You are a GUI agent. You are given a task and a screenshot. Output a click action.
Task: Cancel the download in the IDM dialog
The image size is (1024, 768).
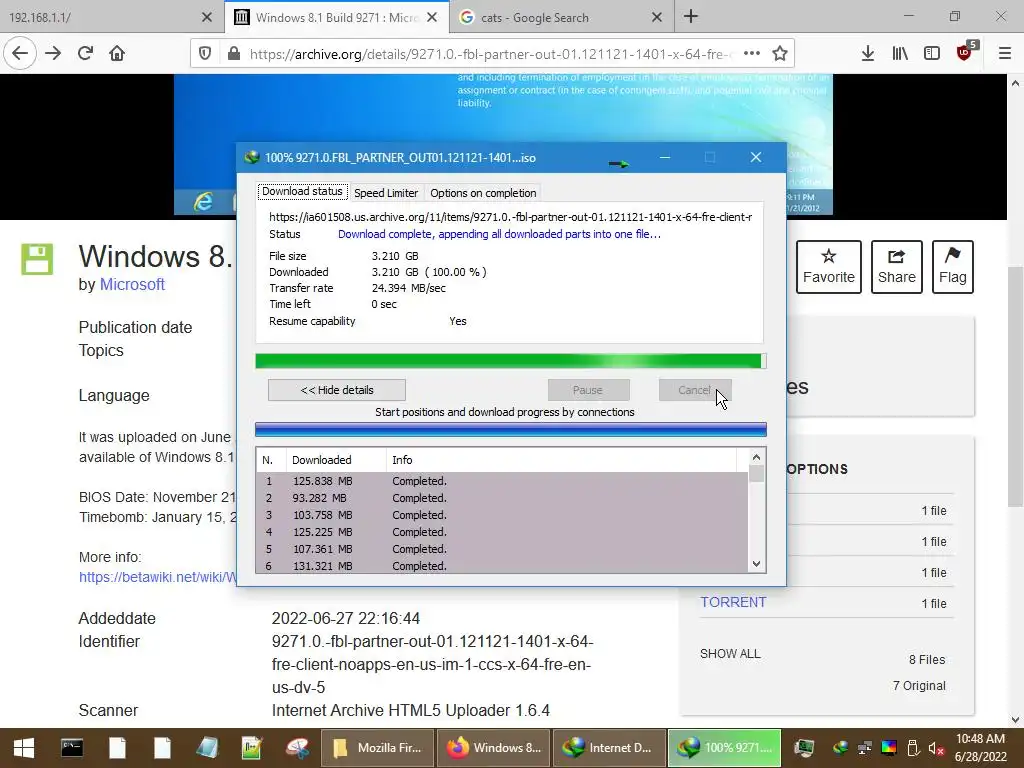pos(695,390)
